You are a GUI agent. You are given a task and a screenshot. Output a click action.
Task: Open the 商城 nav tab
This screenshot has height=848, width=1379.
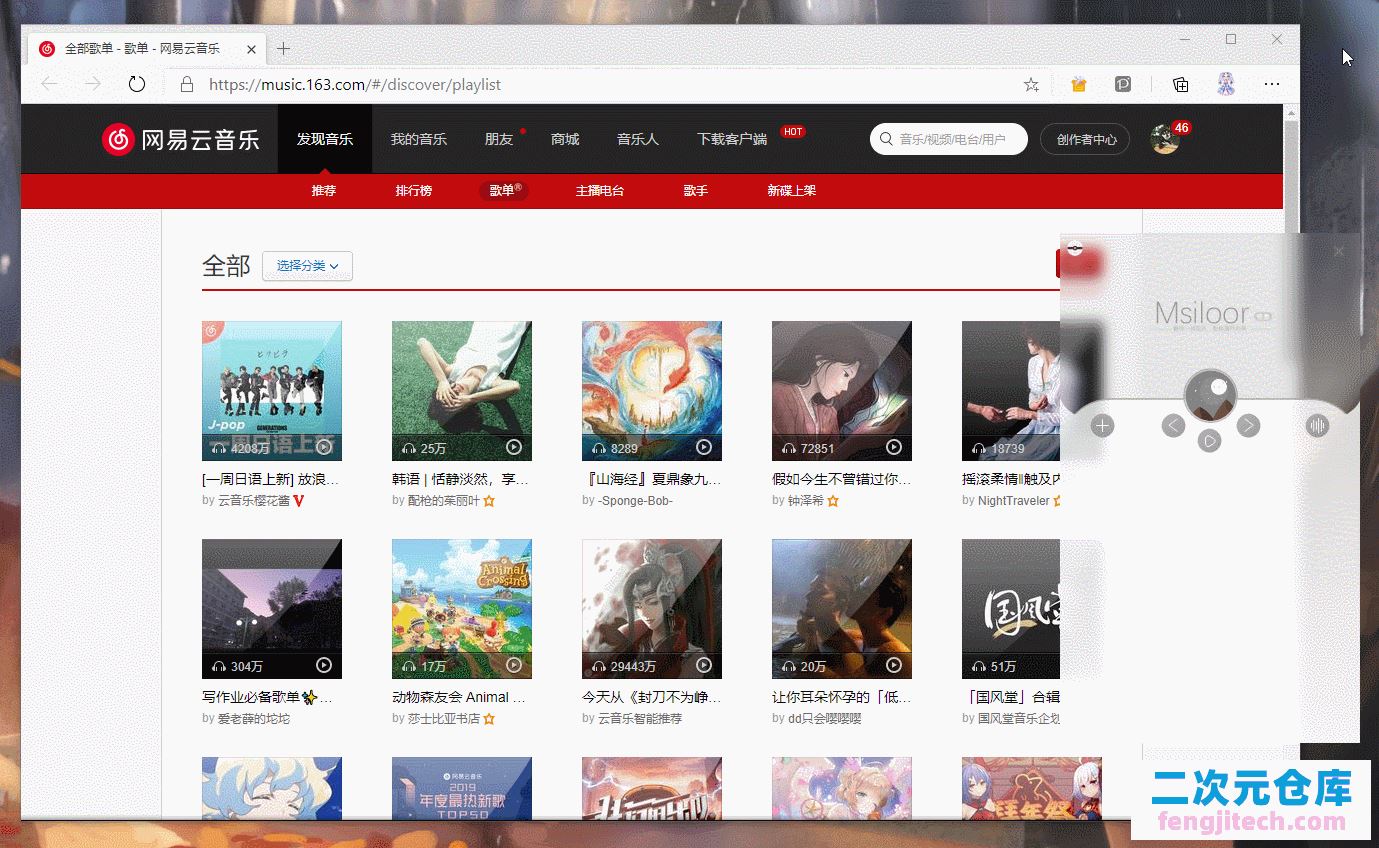(565, 139)
